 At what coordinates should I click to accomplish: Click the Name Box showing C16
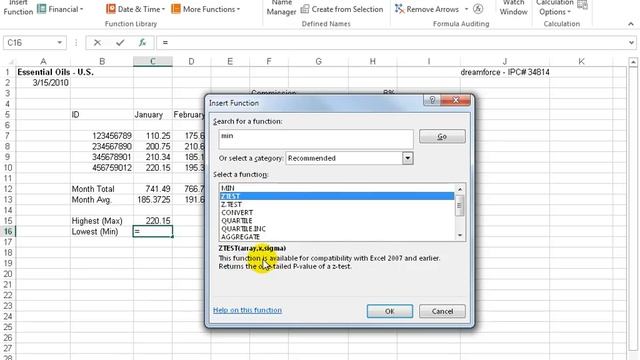(29, 43)
